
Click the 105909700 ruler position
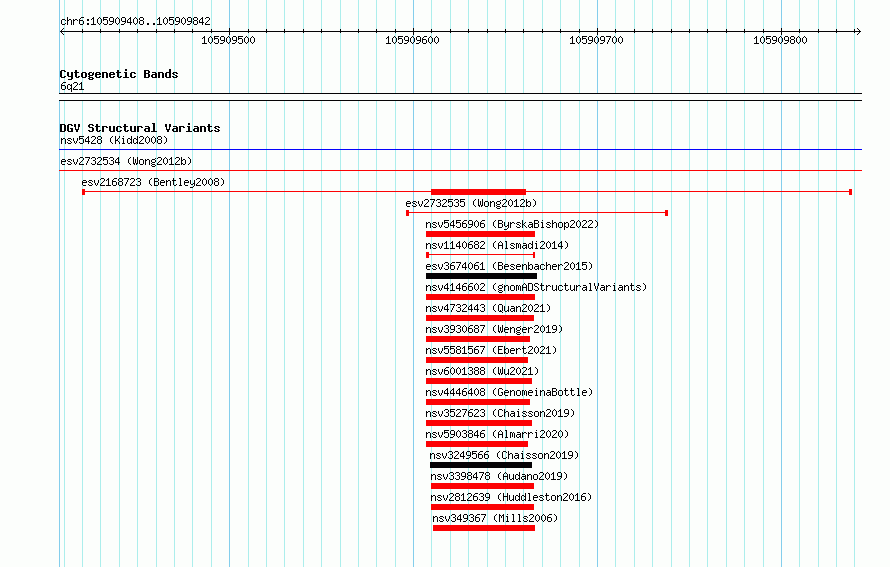point(597,40)
